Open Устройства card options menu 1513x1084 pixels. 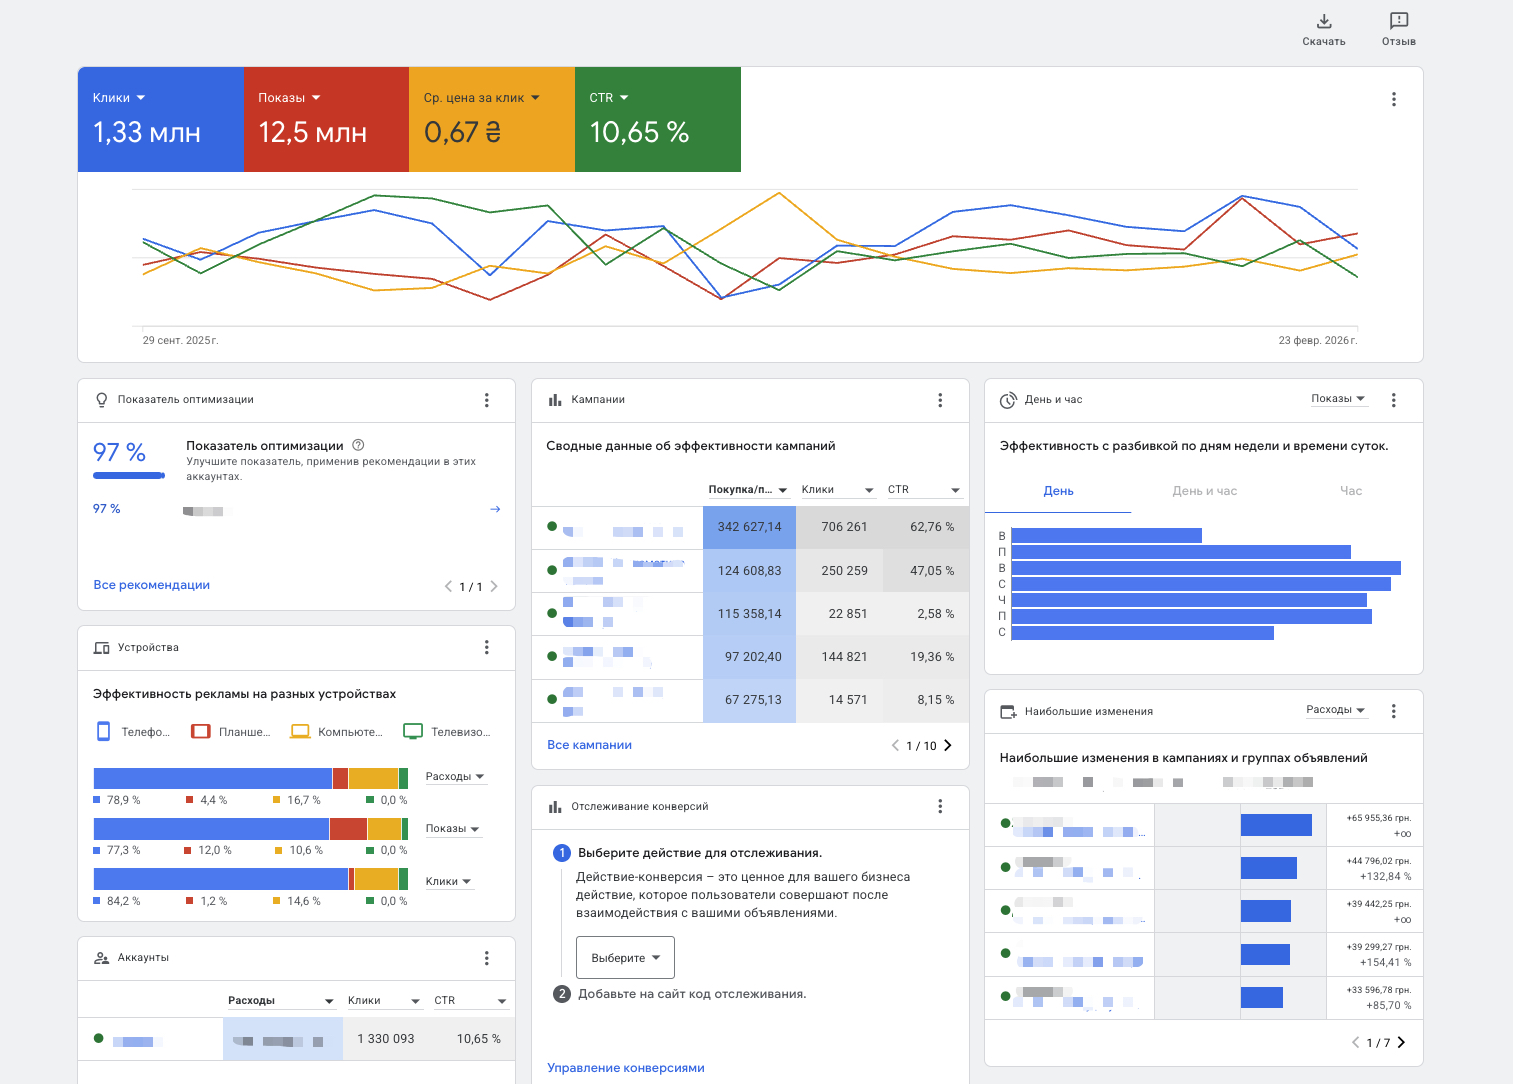click(x=486, y=648)
